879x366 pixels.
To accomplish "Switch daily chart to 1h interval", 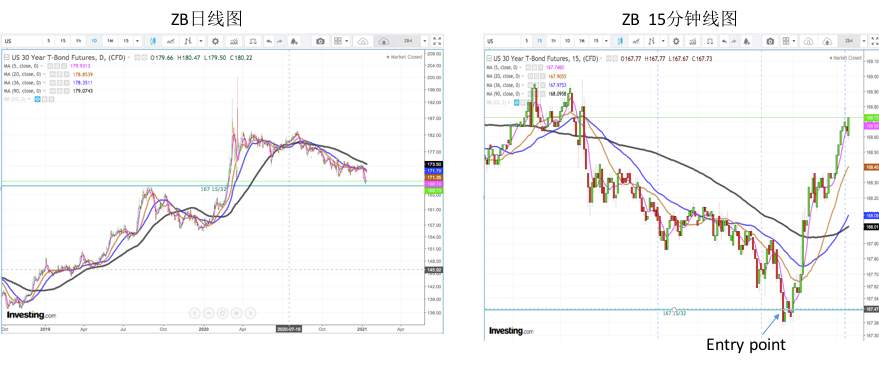I will 78,41.
